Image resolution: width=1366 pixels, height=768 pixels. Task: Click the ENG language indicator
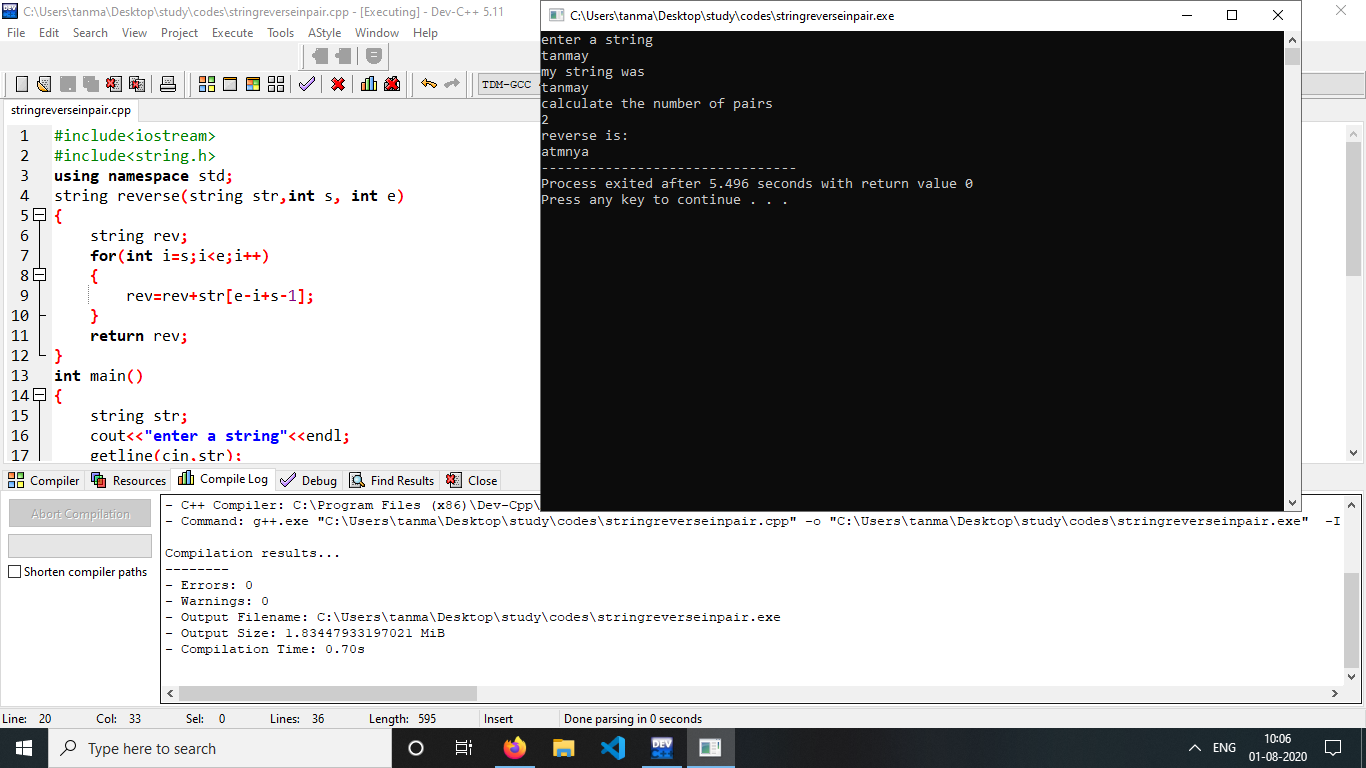click(1224, 748)
